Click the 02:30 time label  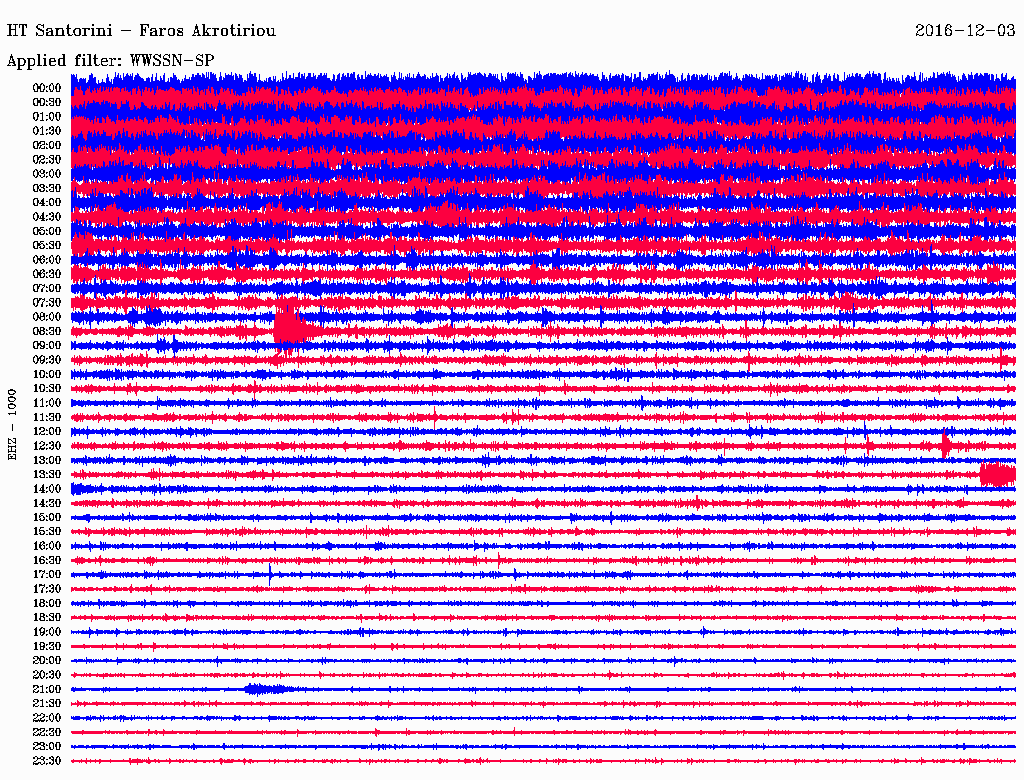pyautogui.click(x=47, y=160)
